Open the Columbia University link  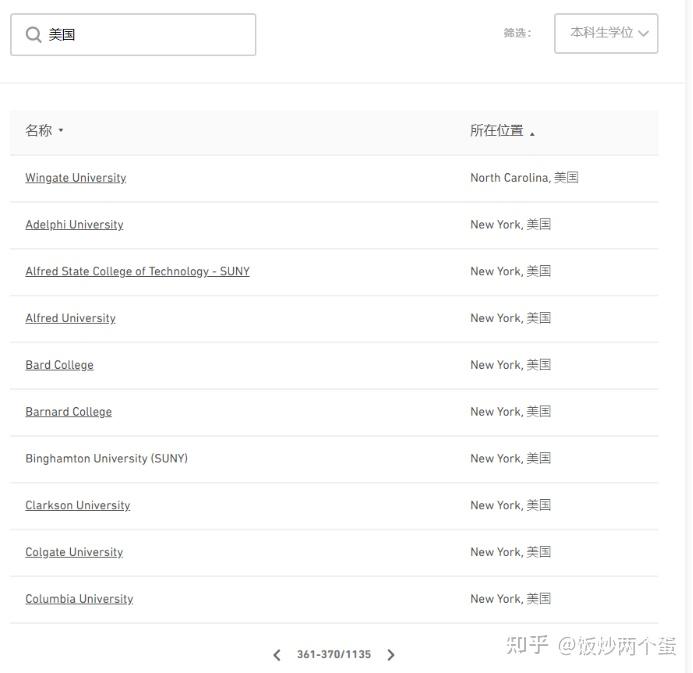79,599
